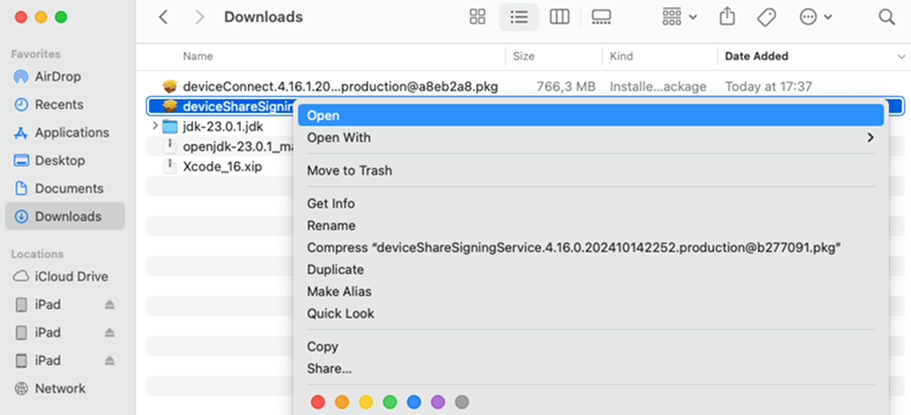Screen dimensions: 911x415
Task: Open AirDrop in the sidebar
Action: point(58,77)
